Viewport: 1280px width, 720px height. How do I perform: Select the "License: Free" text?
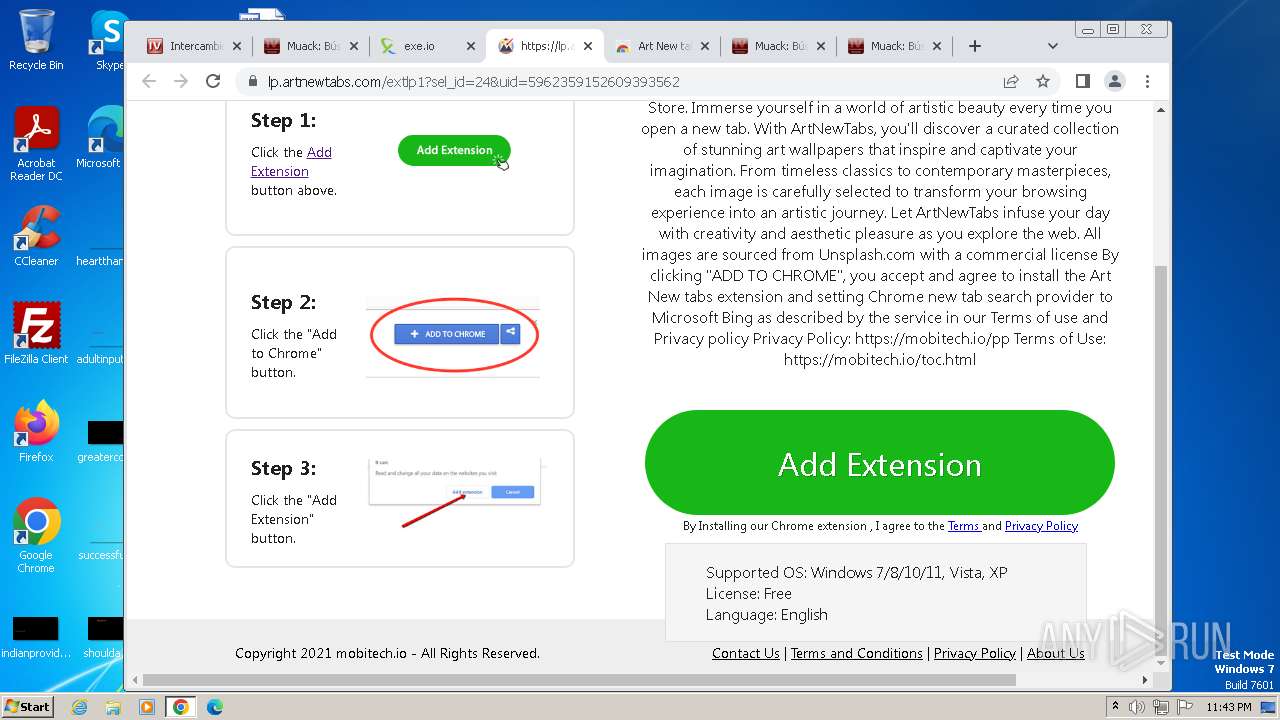coord(749,594)
